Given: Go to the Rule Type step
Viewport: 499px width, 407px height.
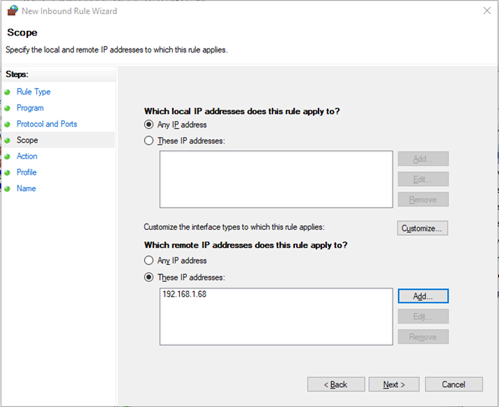Looking at the screenshot, I should pyautogui.click(x=34, y=92).
